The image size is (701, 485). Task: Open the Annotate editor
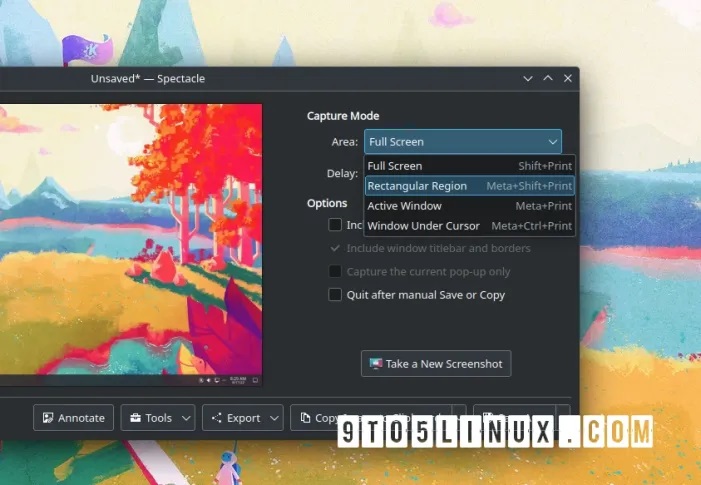point(73,418)
